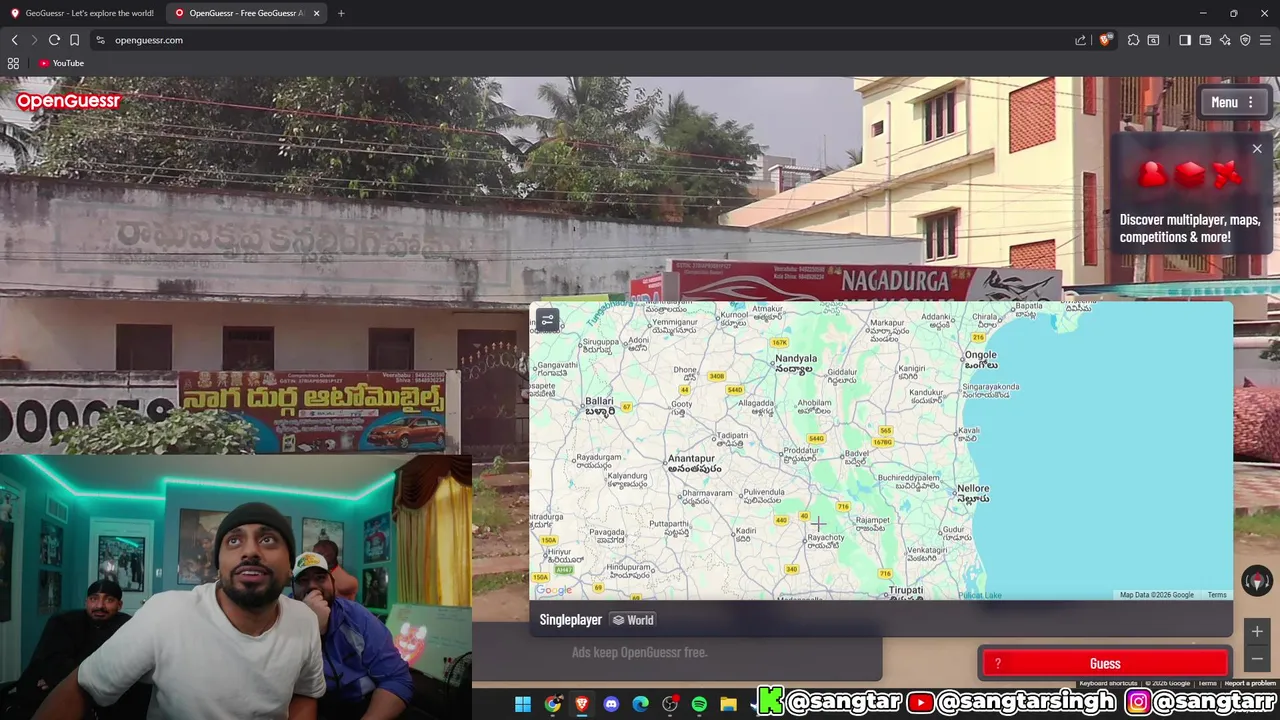Click the Singleplayer label

(x=570, y=620)
